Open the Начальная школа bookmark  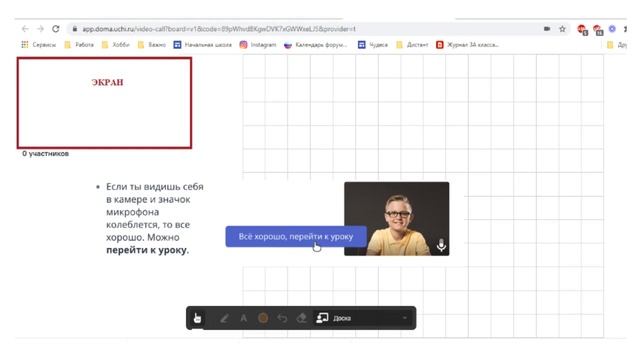[202, 44]
